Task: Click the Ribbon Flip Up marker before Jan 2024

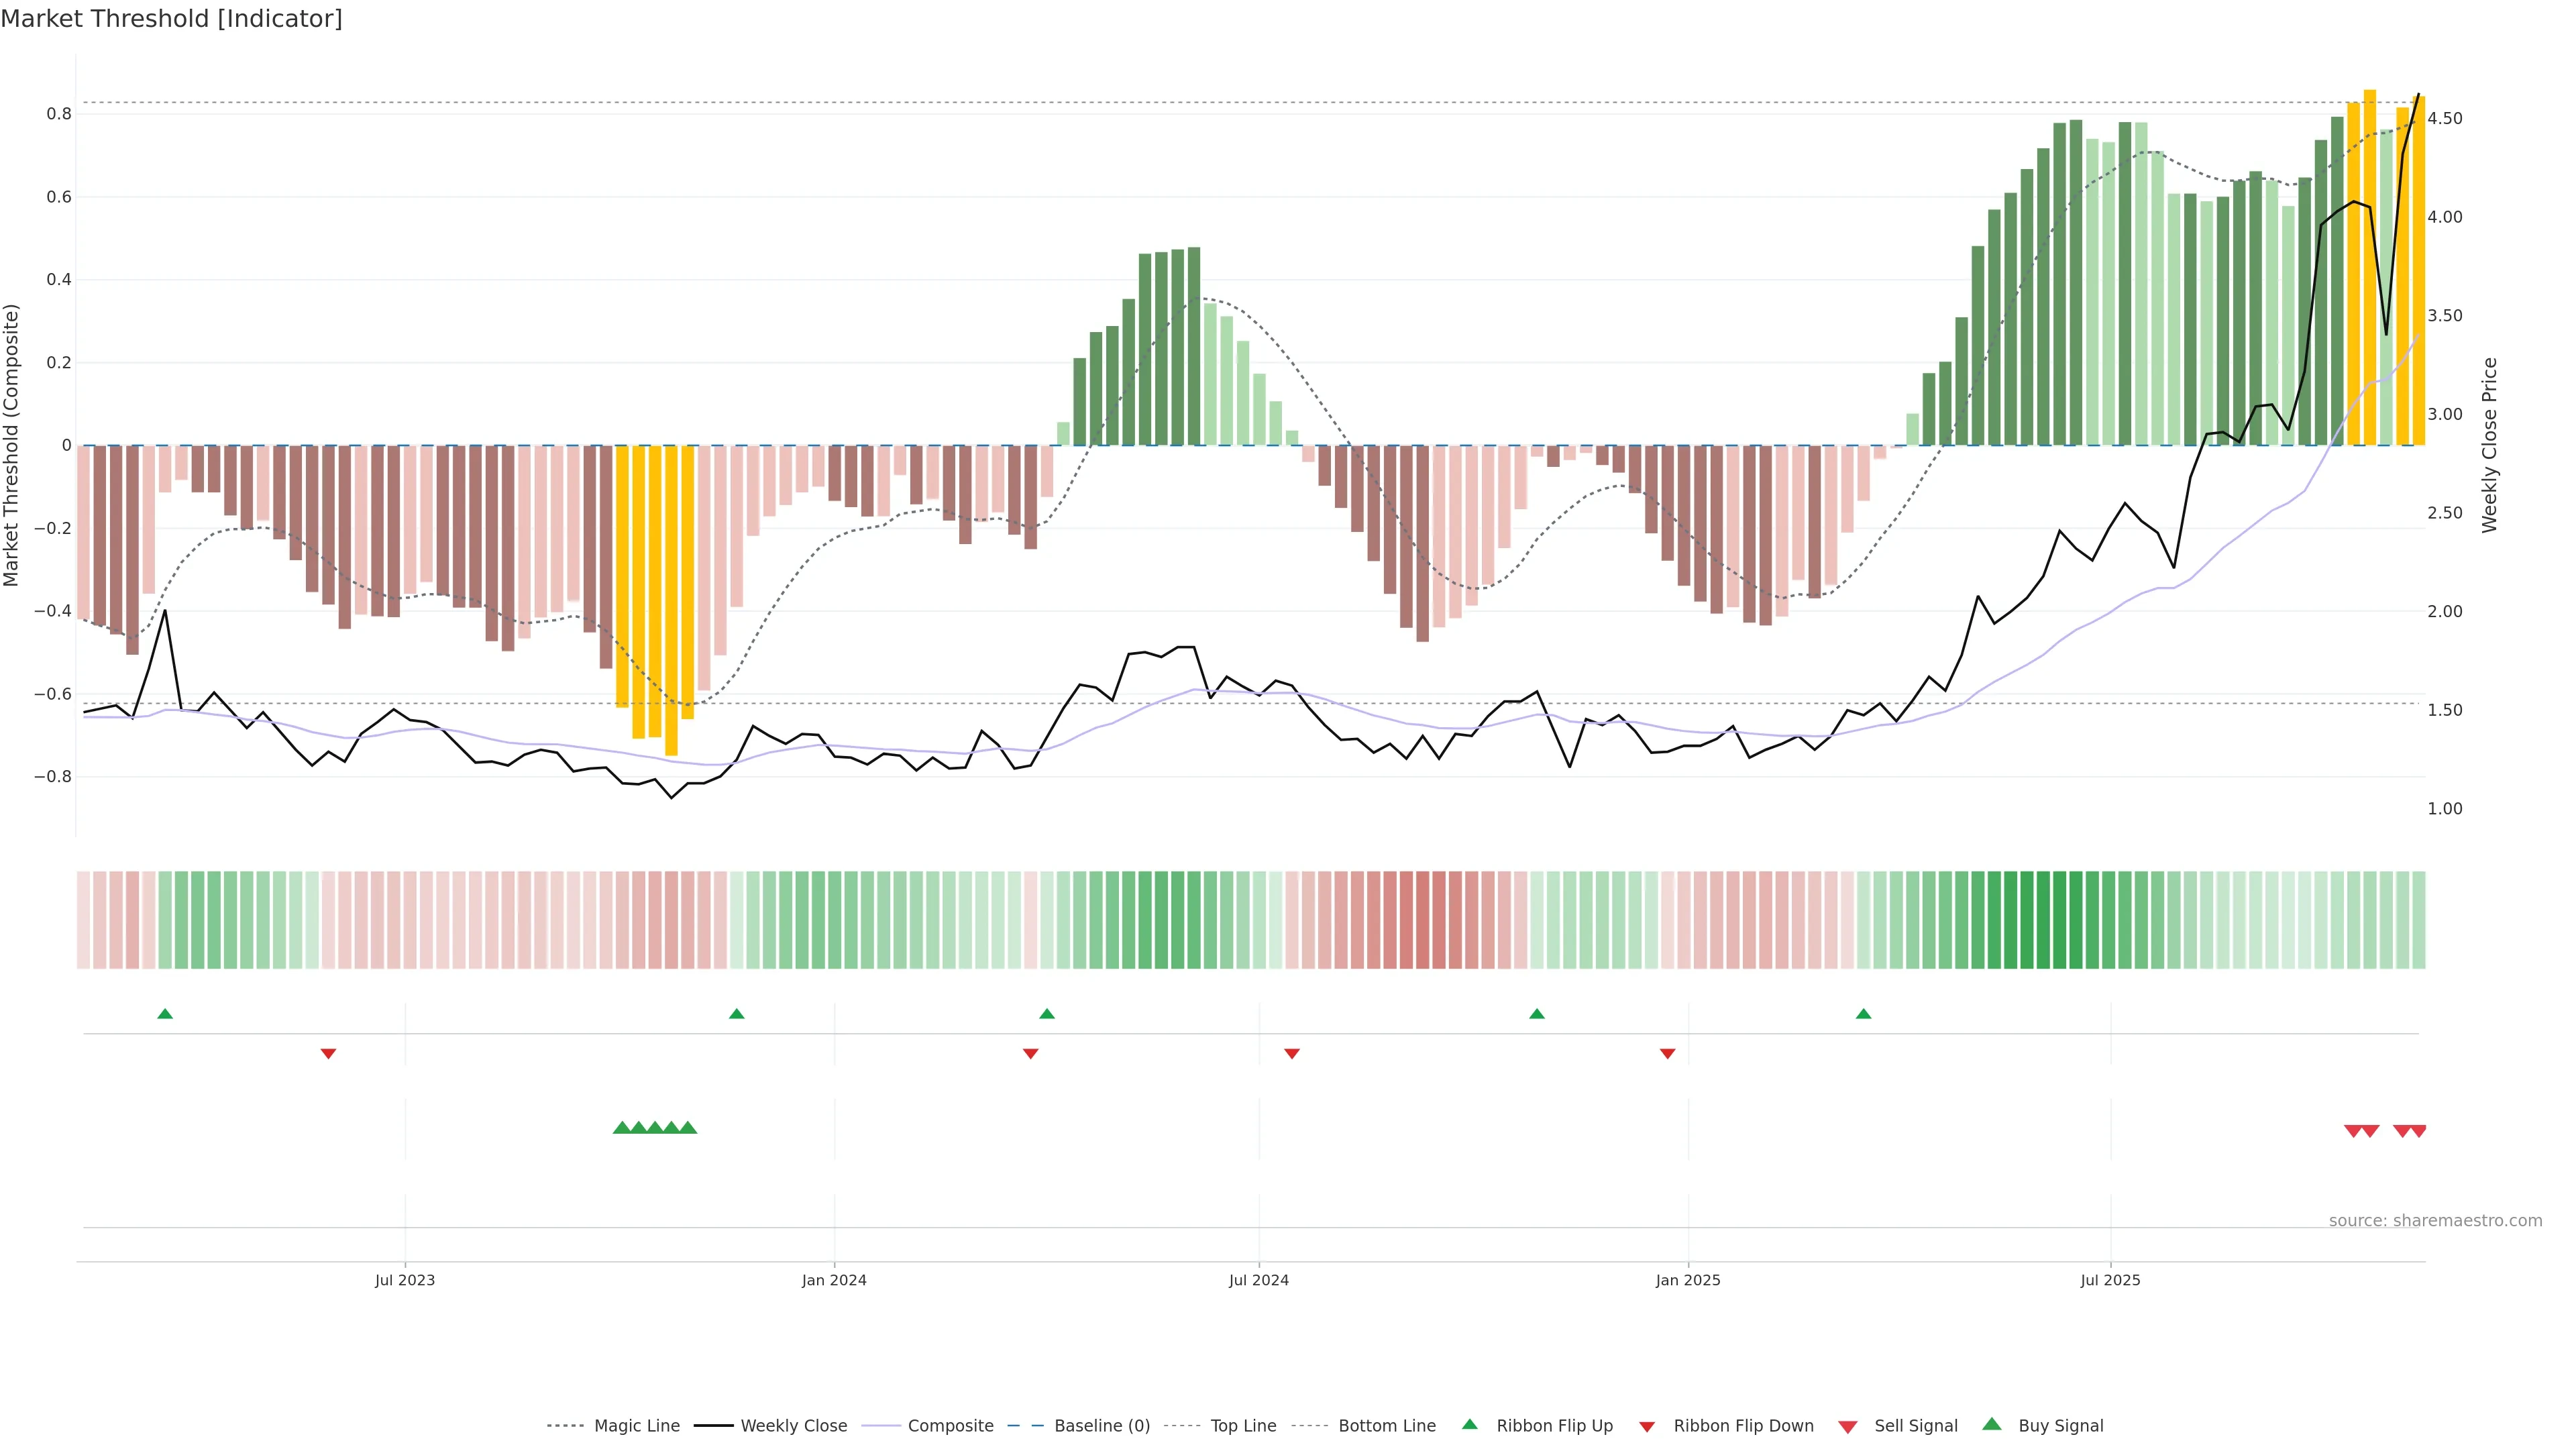Action: [737, 1014]
